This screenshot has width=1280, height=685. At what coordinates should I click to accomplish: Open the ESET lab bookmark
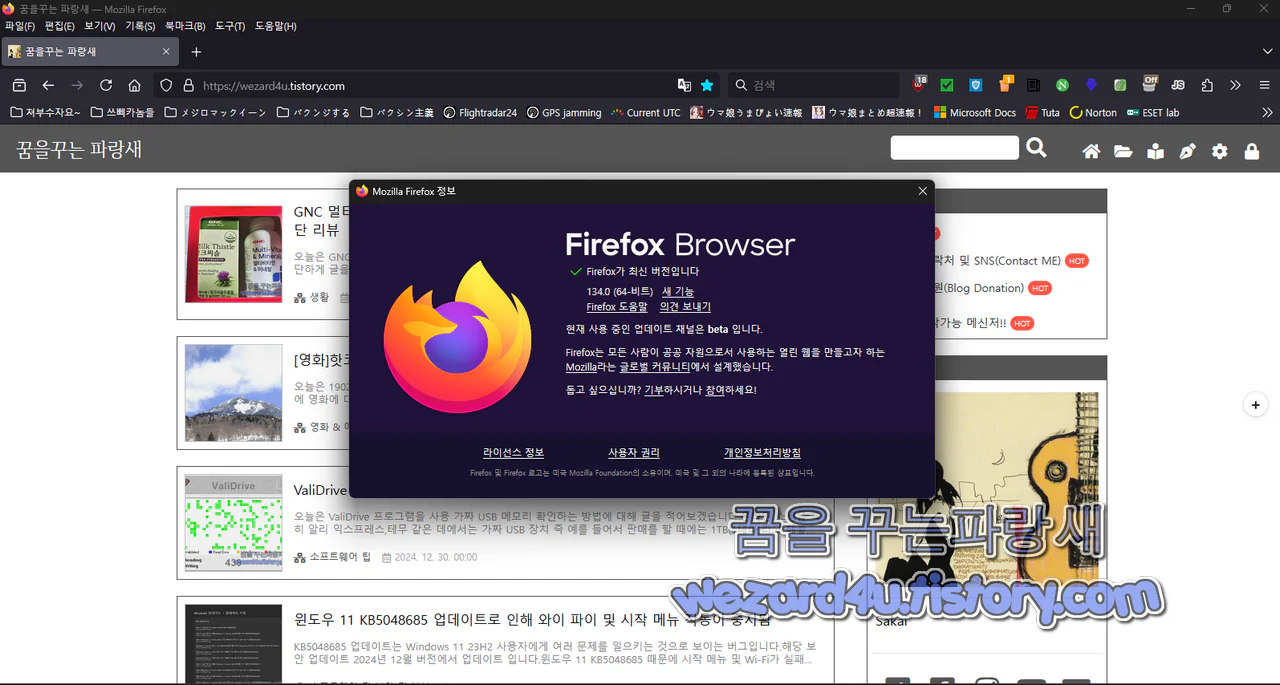tap(1153, 113)
